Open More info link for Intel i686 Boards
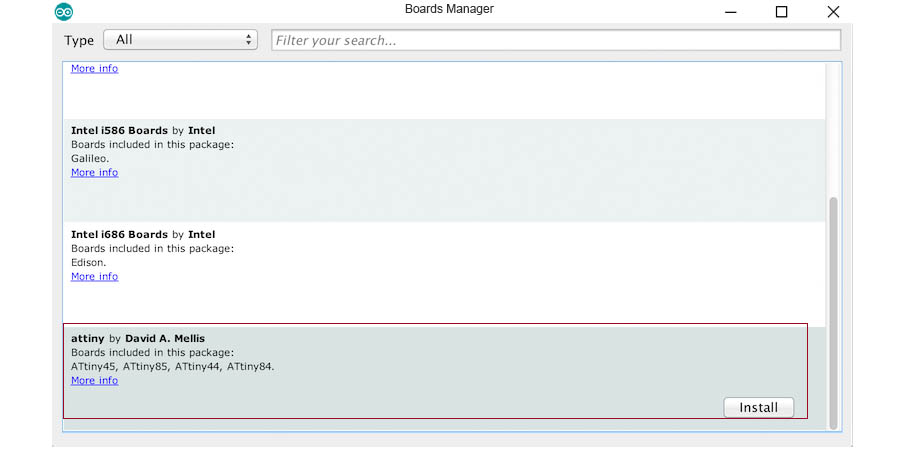Image resolution: width=900 pixels, height=453 pixels. click(x=95, y=276)
